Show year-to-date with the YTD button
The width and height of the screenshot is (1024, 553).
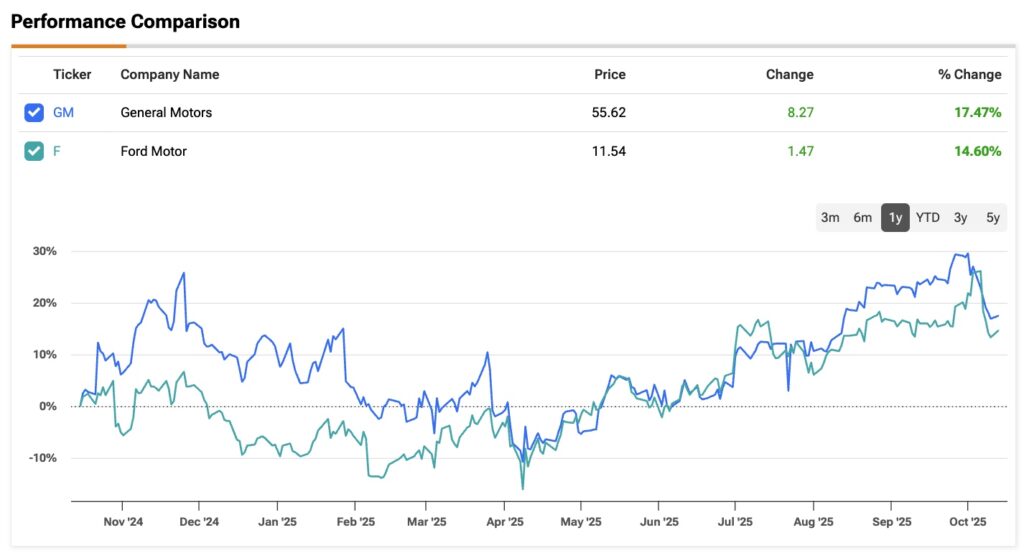click(928, 217)
